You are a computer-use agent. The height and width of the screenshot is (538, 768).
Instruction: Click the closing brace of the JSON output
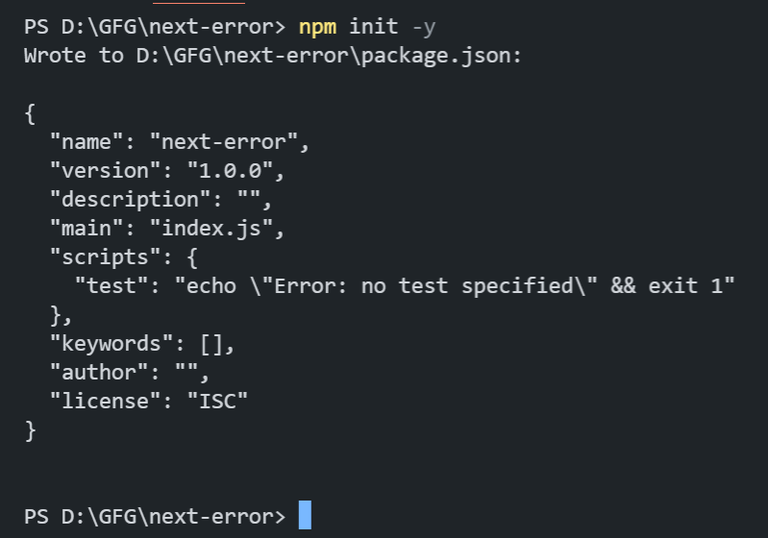(30, 430)
